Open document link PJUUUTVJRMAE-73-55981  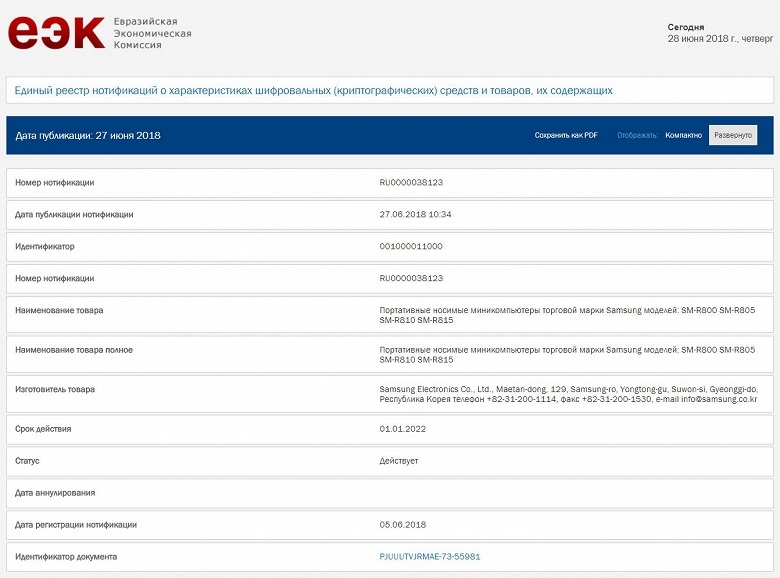(430, 557)
